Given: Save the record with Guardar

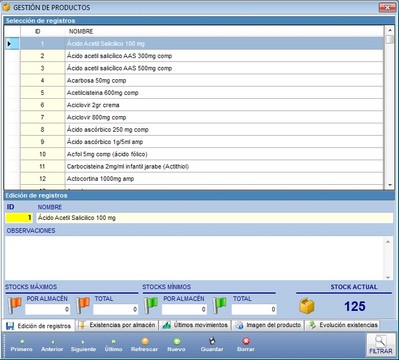Looking at the screenshot, I should [212, 346].
